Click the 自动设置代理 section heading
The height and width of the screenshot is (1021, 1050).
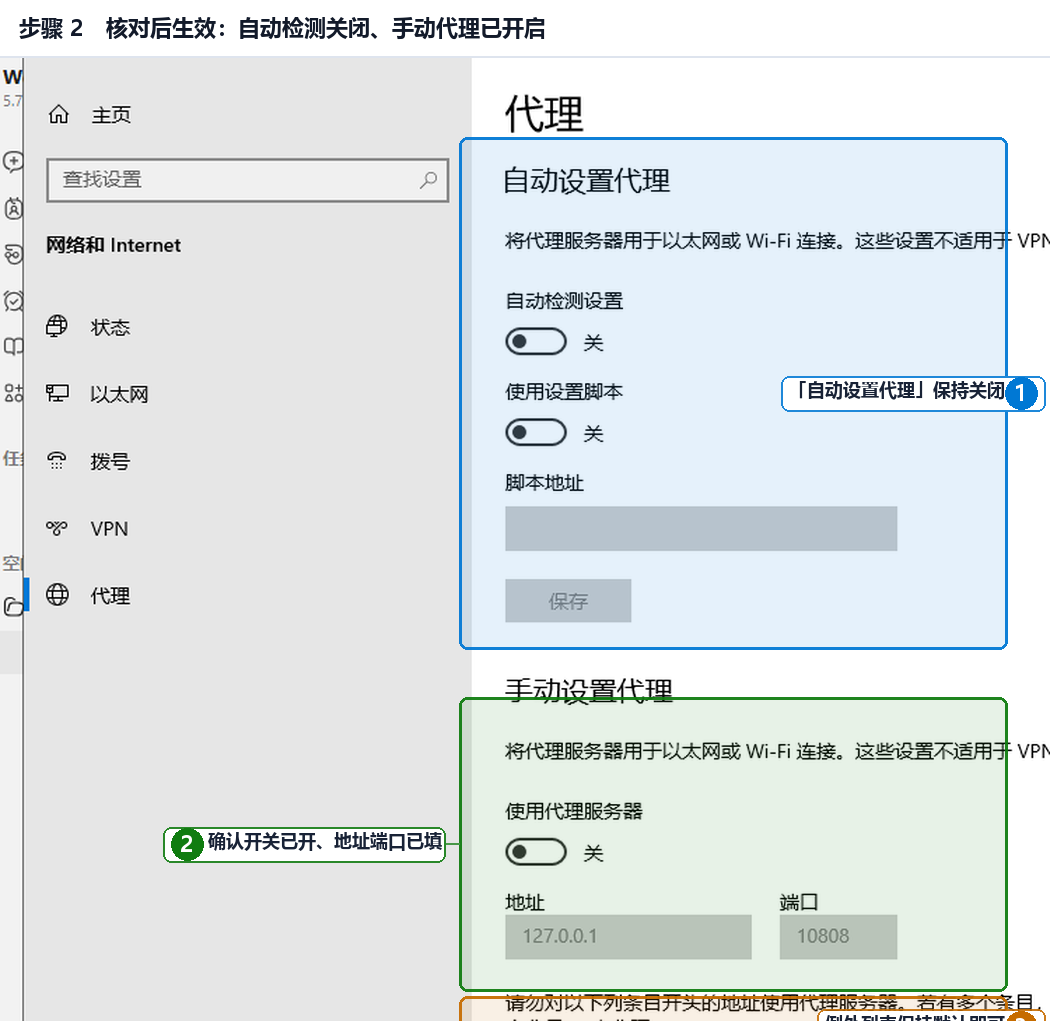587,181
